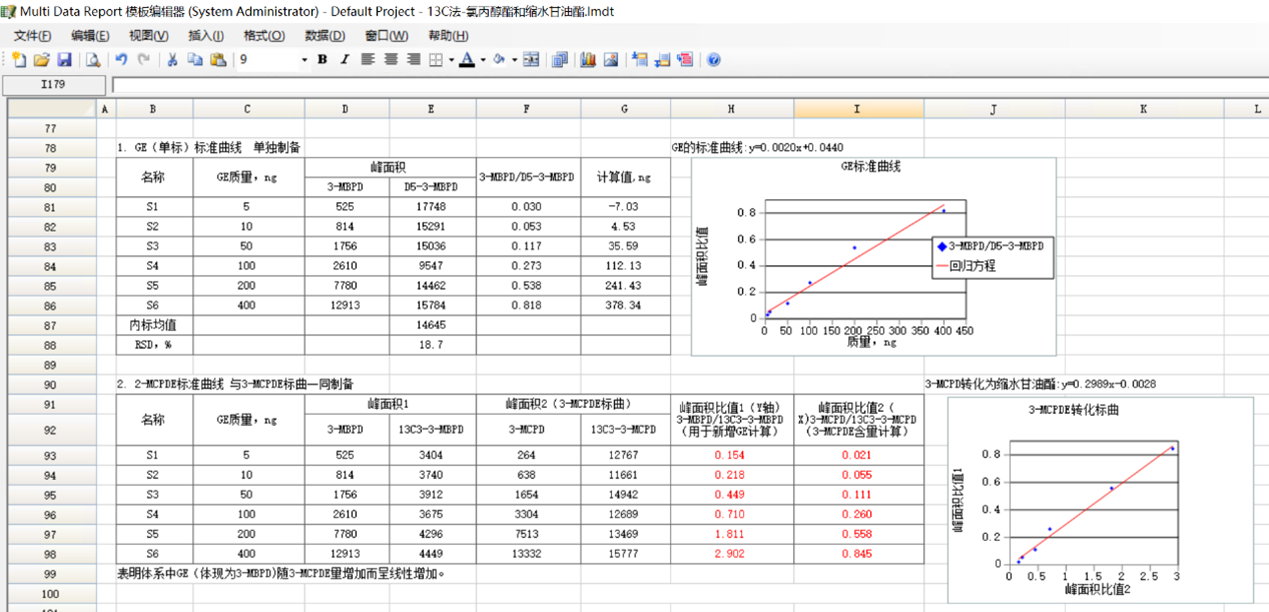Cut selection with the scissors icon
The image size is (1269, 612).
coord(172,60)
